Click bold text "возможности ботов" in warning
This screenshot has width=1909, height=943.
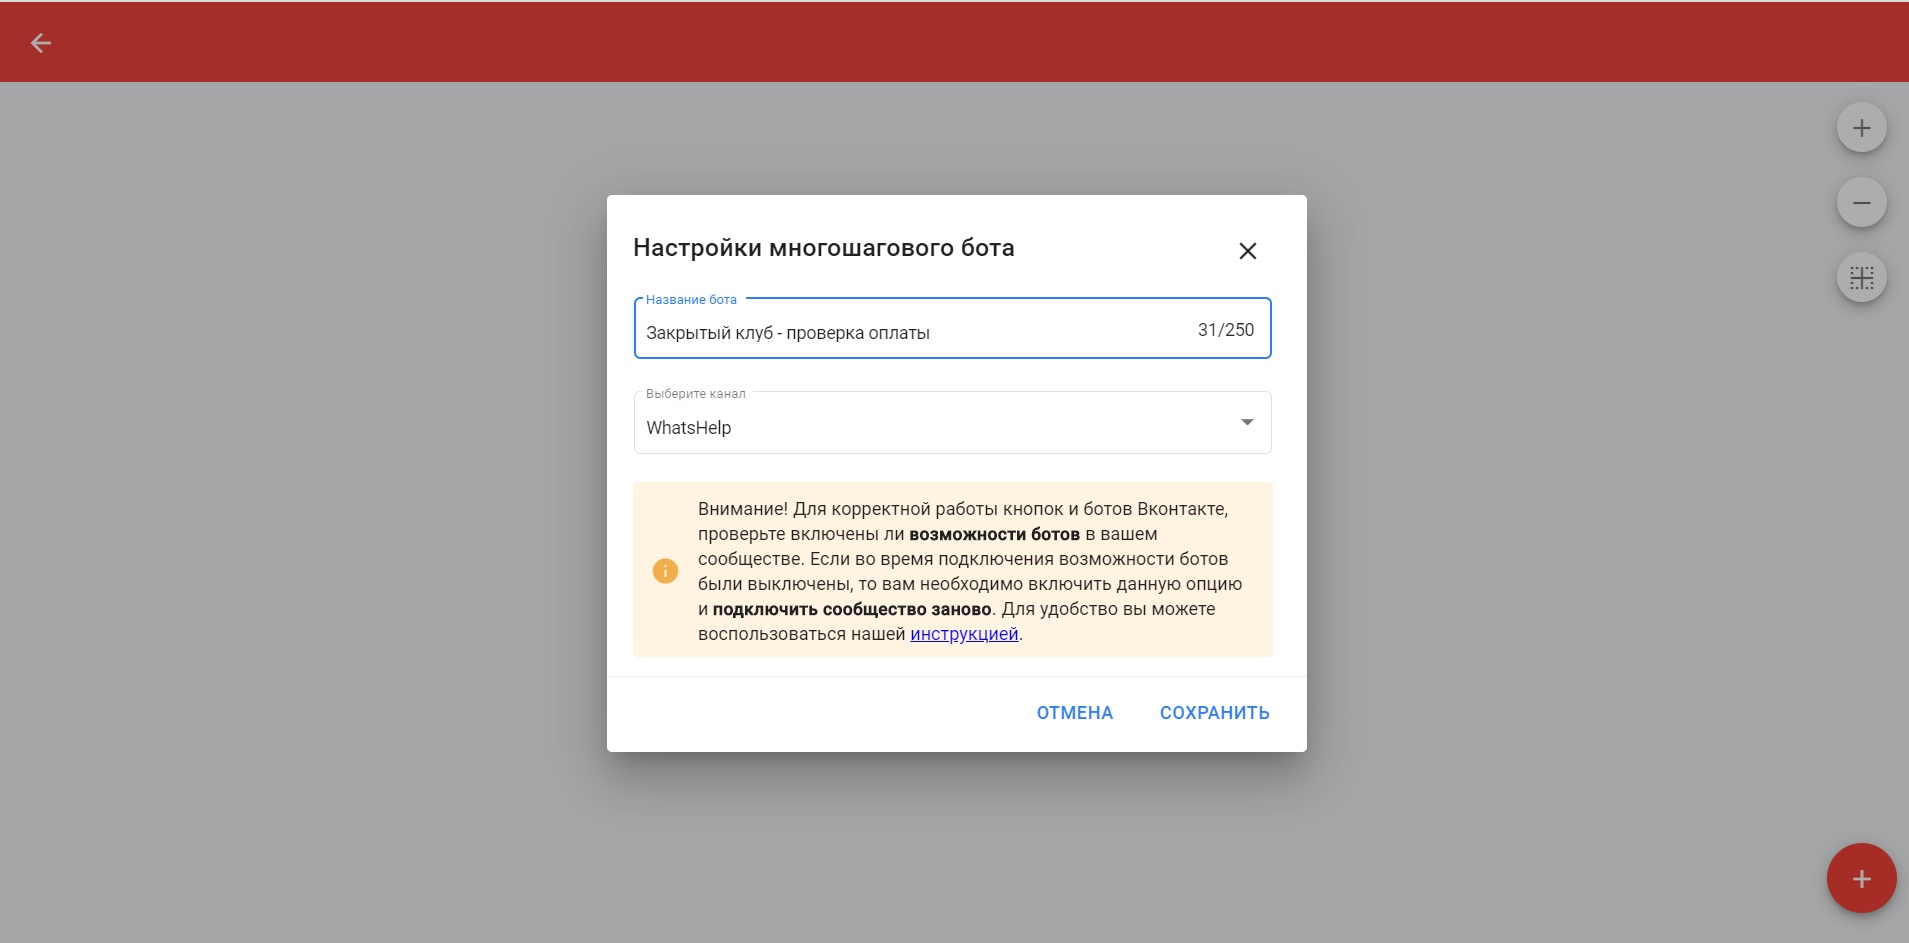click(x=994, y=534)
